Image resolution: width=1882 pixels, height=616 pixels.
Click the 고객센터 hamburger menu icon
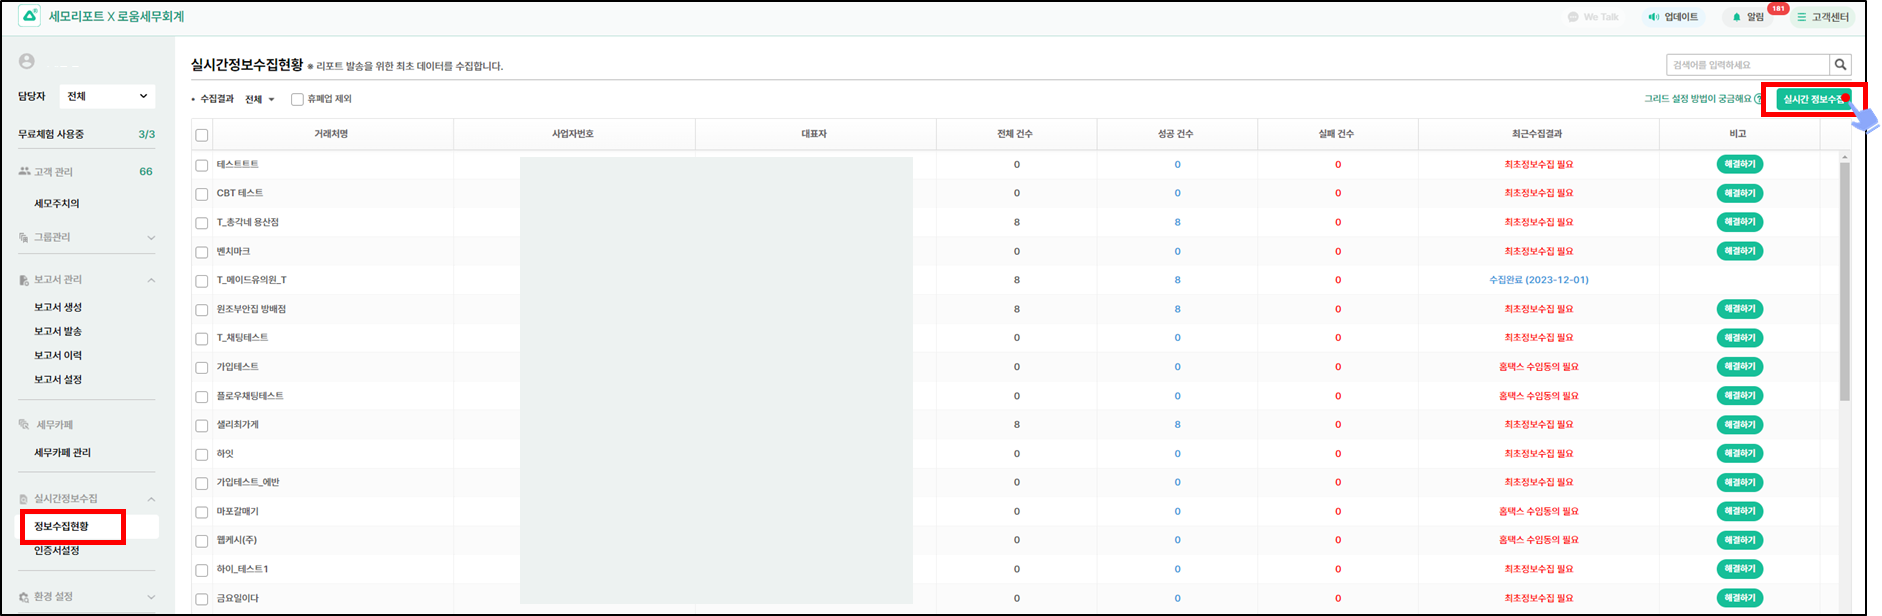tap(1802, 17)
